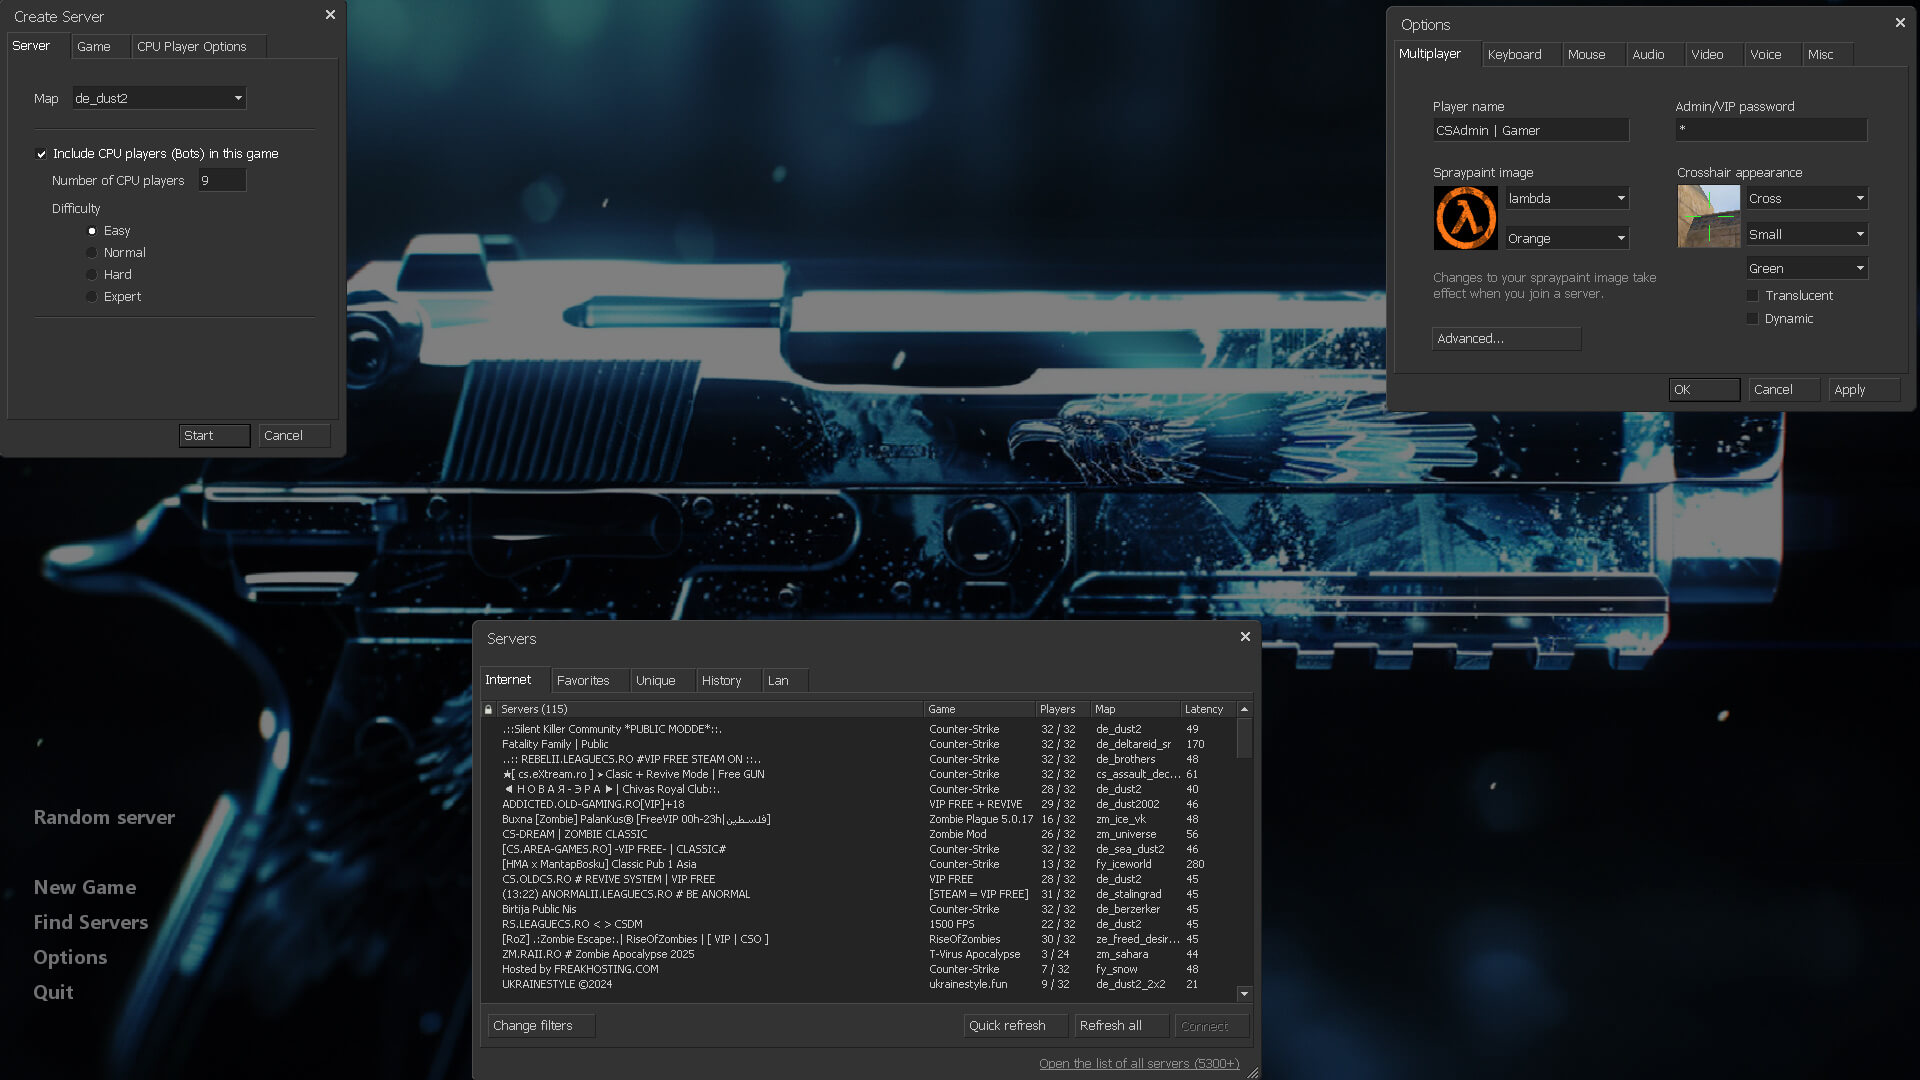Open the Orange spraypaint color dropdown
1920x1080 pixels.
click(1567, 238)
